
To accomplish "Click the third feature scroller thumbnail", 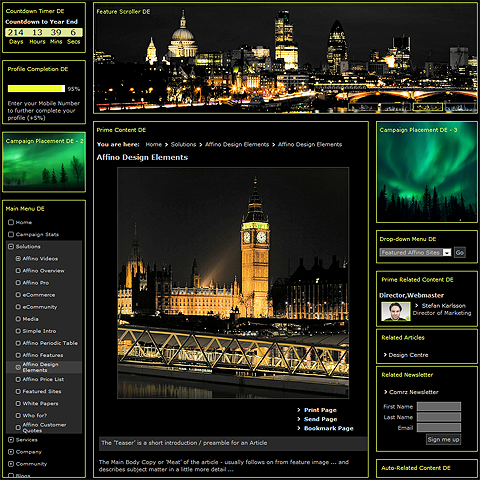I will [427, 107].
